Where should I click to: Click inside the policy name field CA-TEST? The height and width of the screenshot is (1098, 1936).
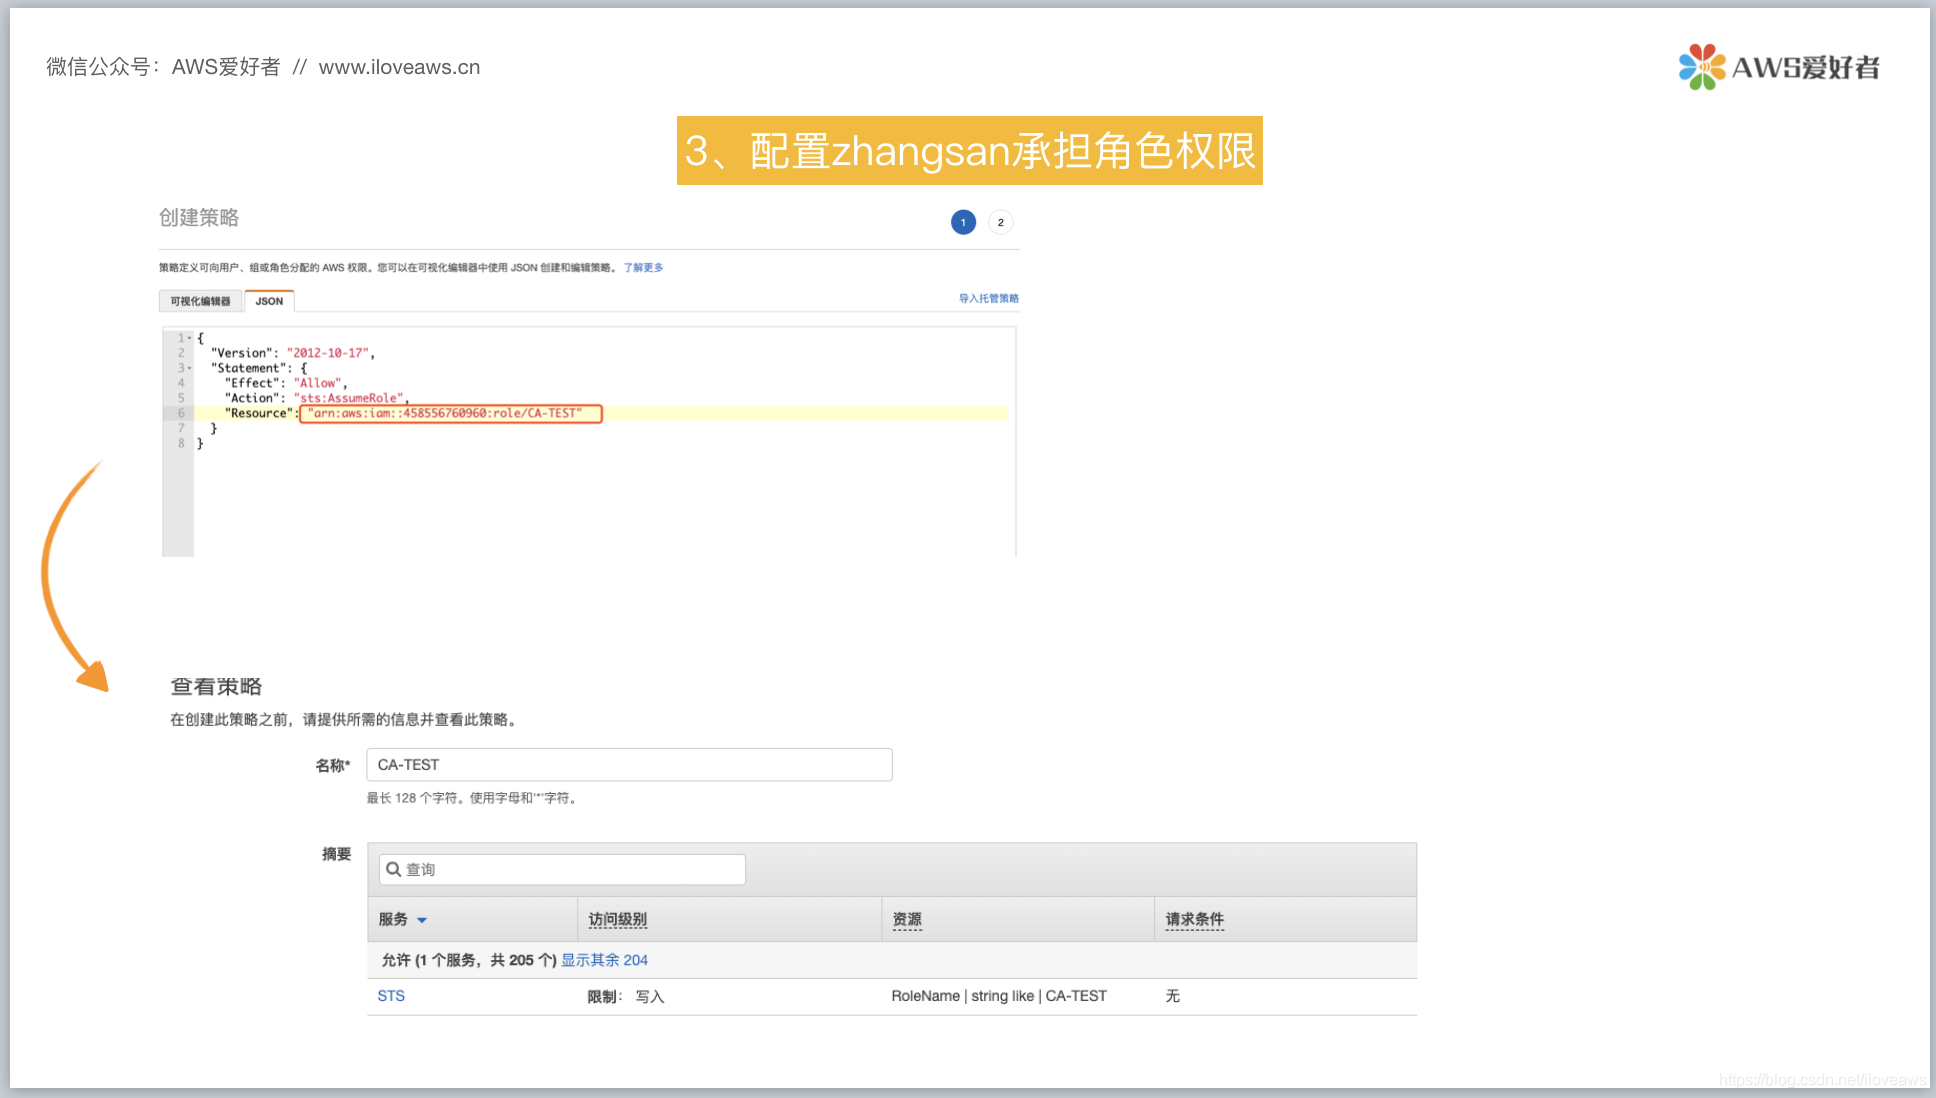629,765
